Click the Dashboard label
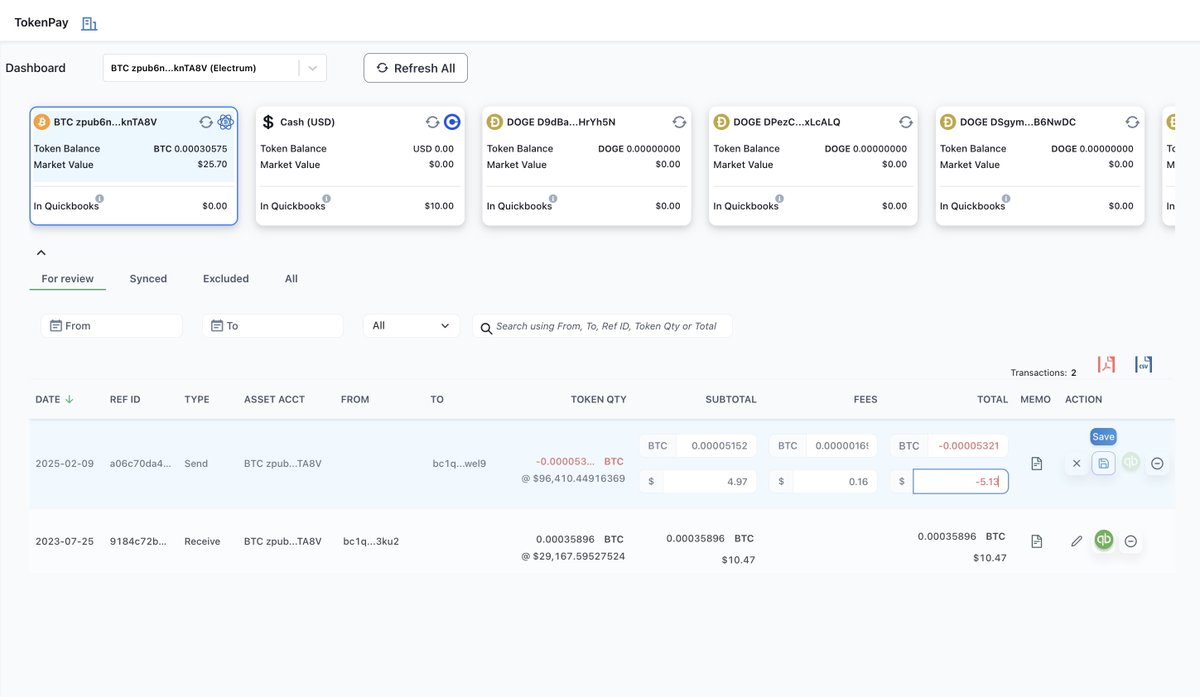This screenshot has height=697, width=1200. click(36, 68)
